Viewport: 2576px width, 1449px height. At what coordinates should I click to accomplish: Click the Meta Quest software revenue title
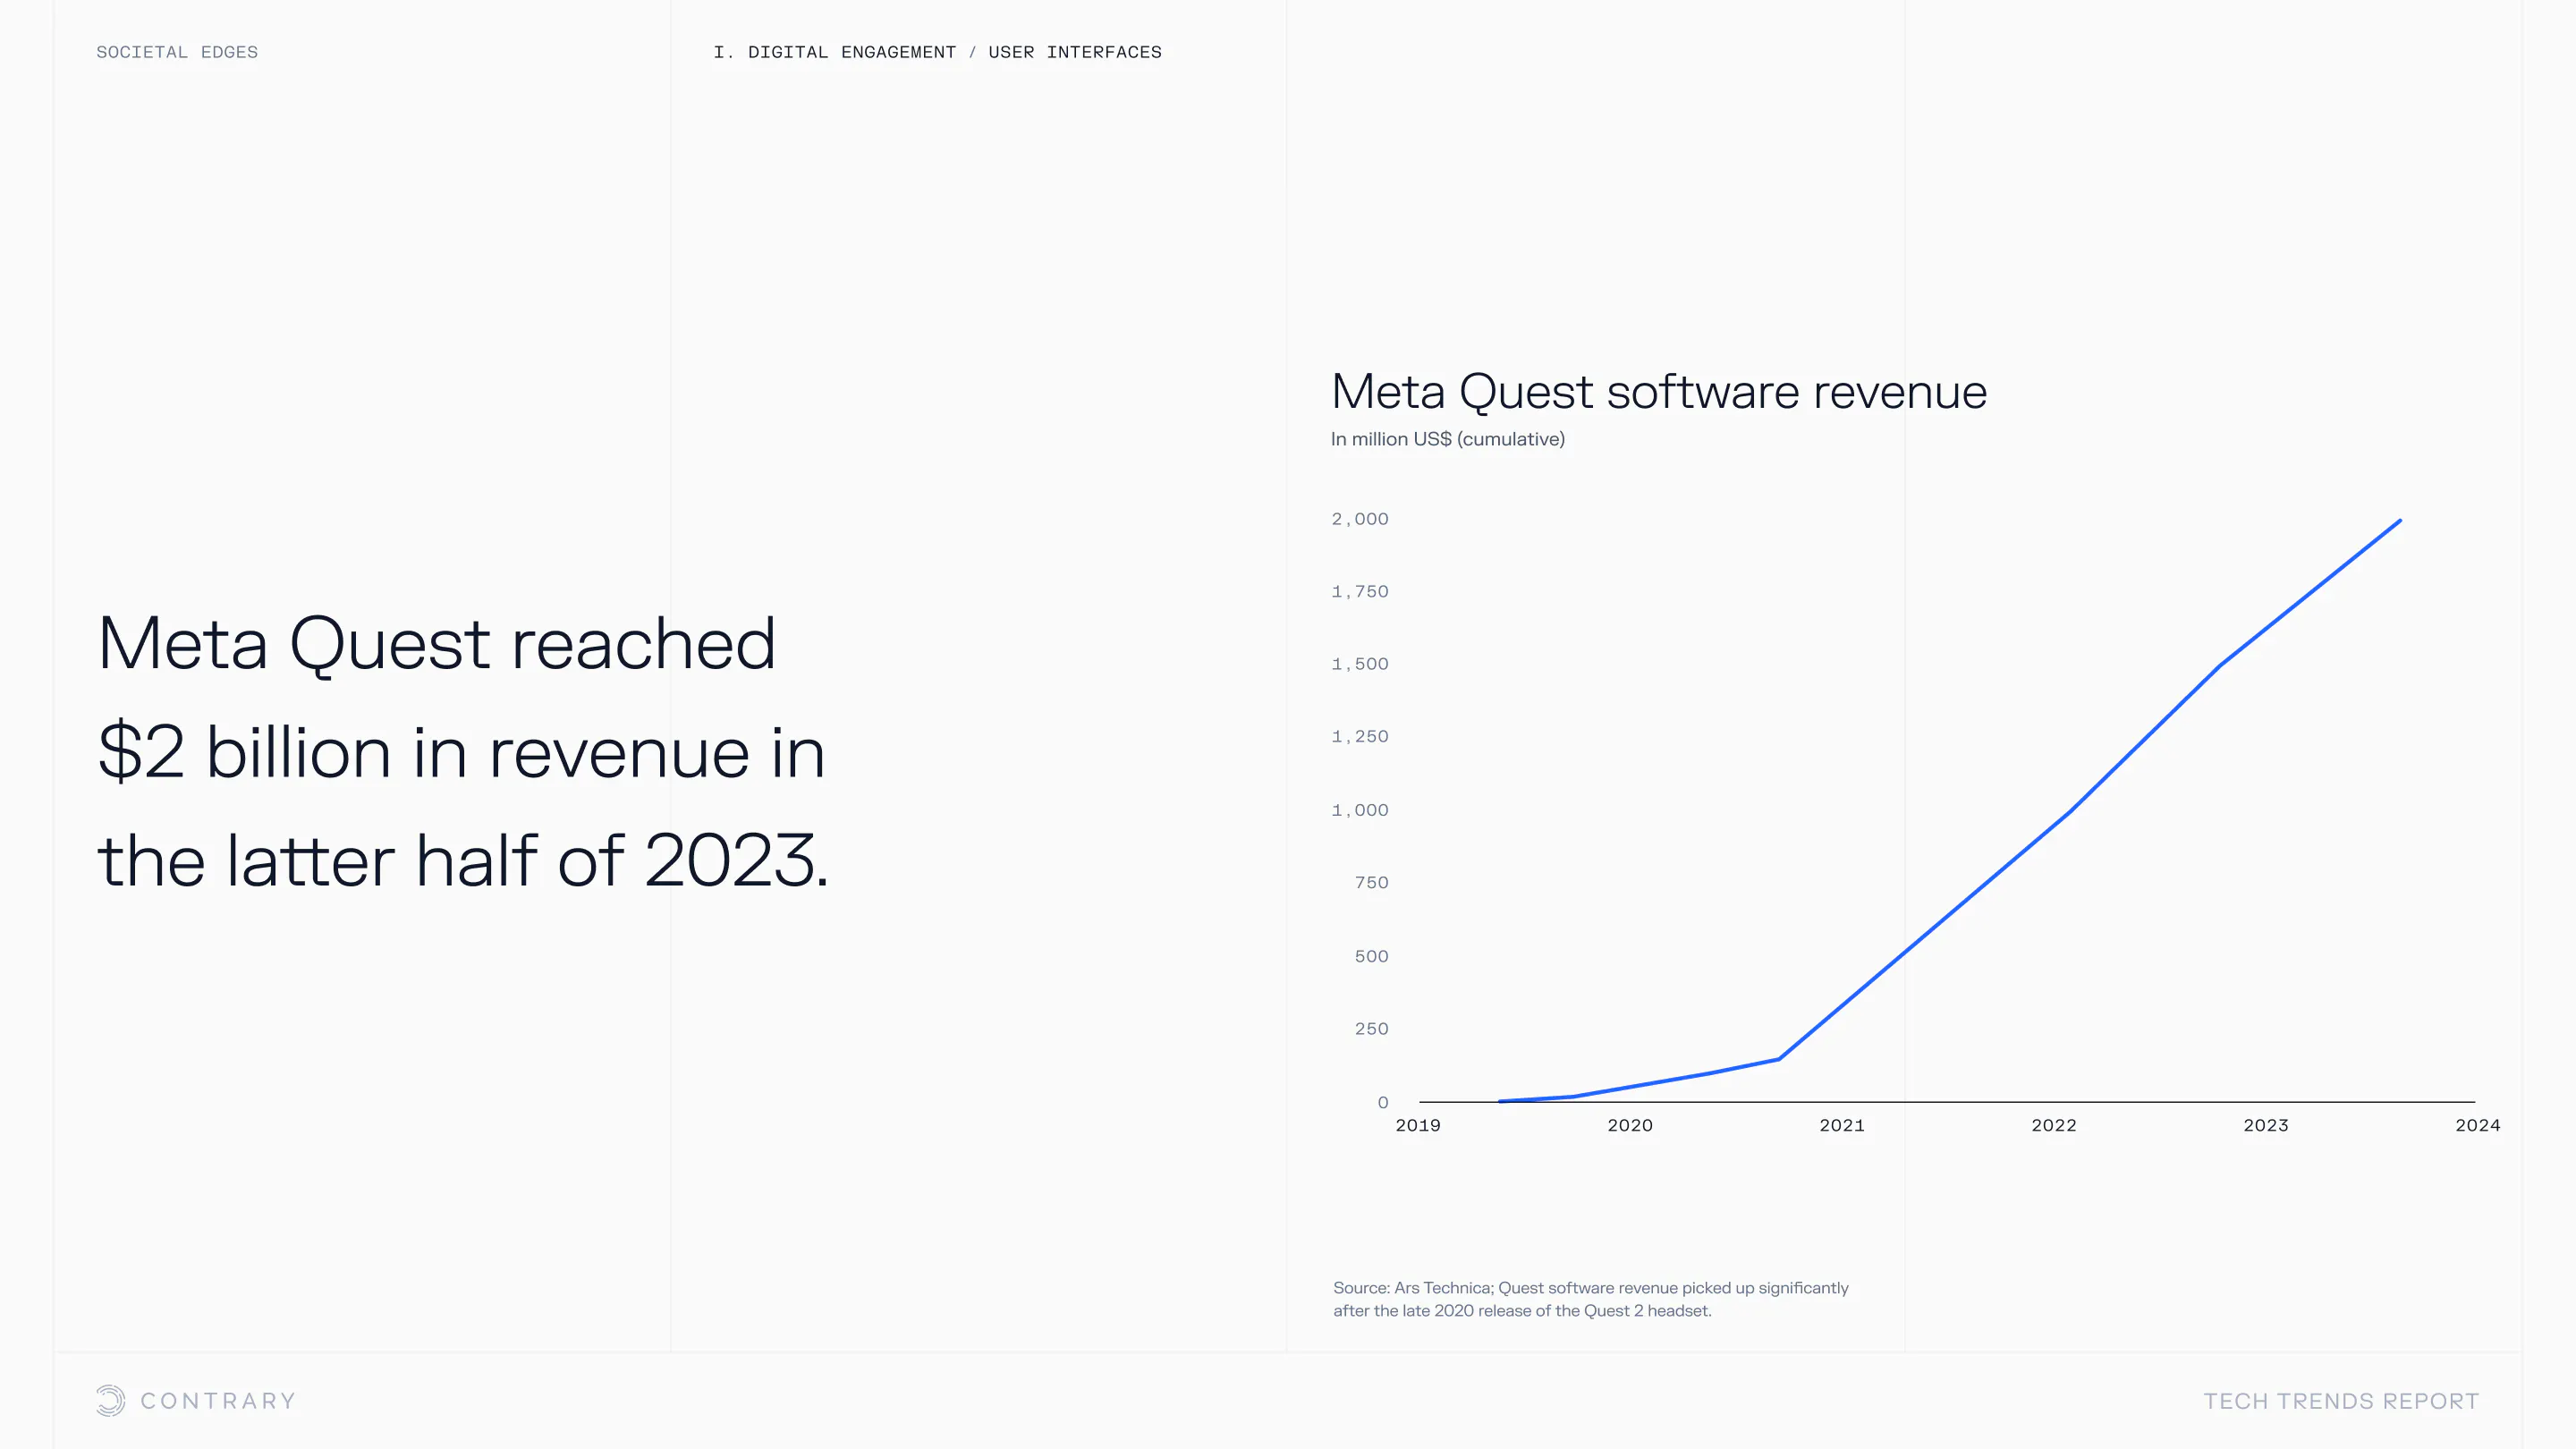[x=1658, y=391]
